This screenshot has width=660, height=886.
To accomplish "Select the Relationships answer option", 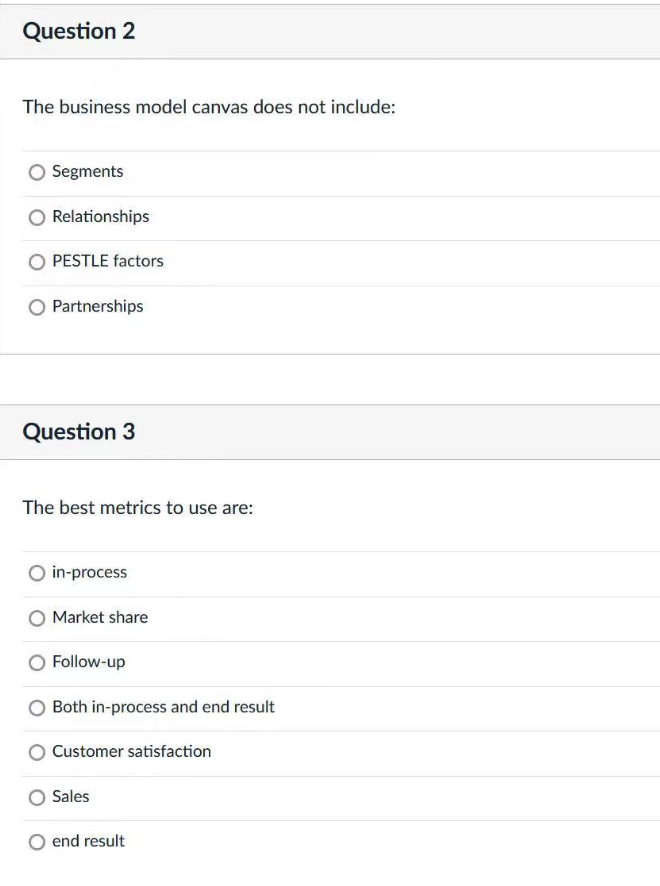I will point(37,217).
